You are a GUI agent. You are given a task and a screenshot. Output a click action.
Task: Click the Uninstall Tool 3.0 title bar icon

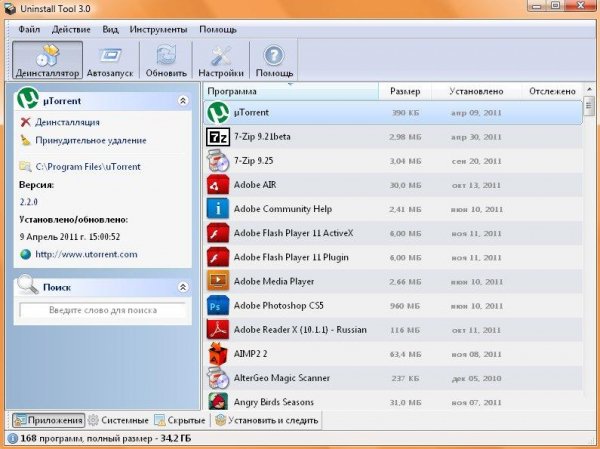[x=9, y=8]
